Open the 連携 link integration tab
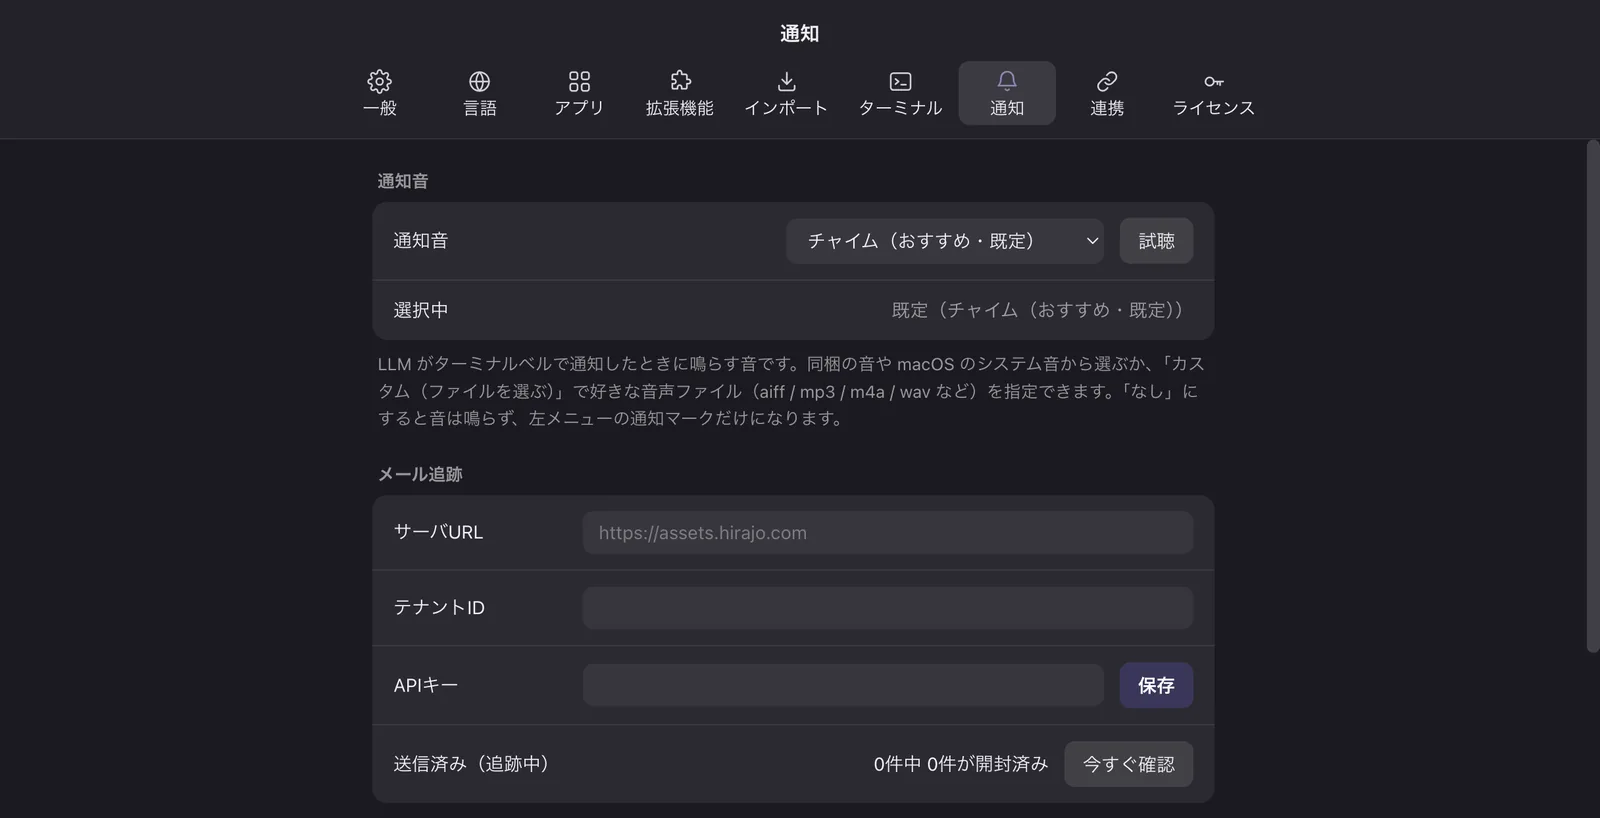 1107,93
